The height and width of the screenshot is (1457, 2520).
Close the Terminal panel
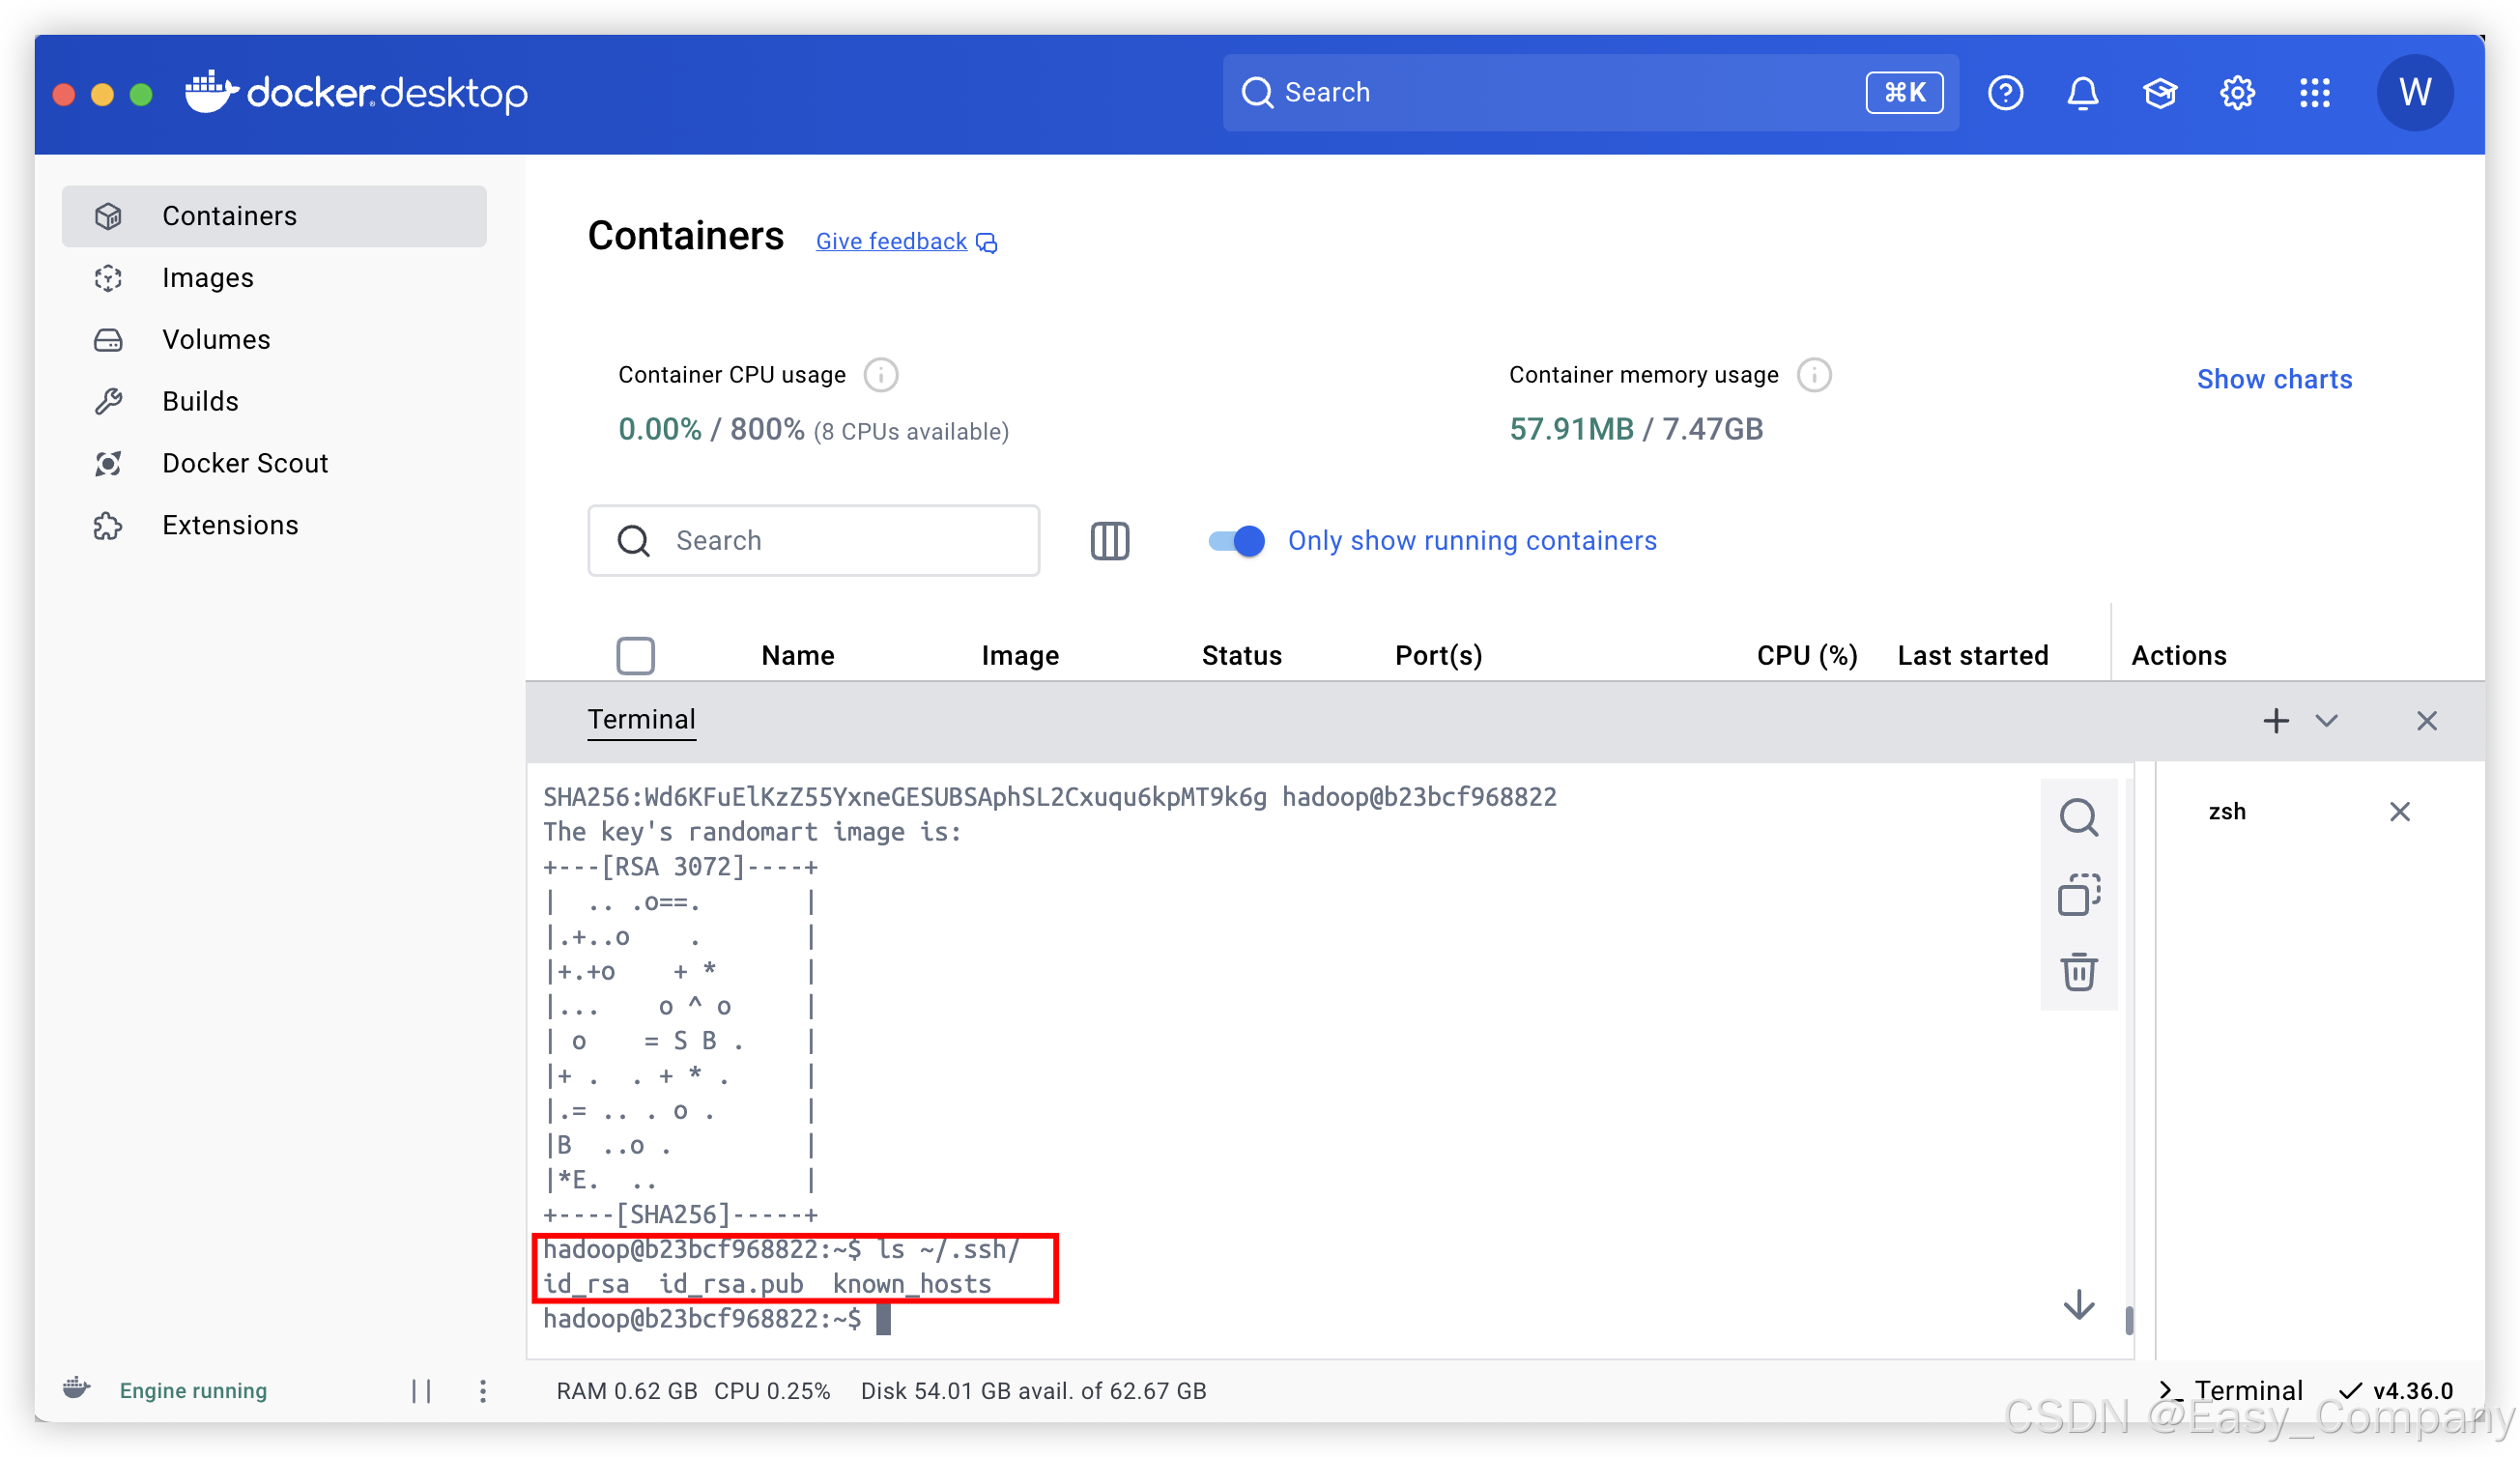click(x=2426, y=721)
